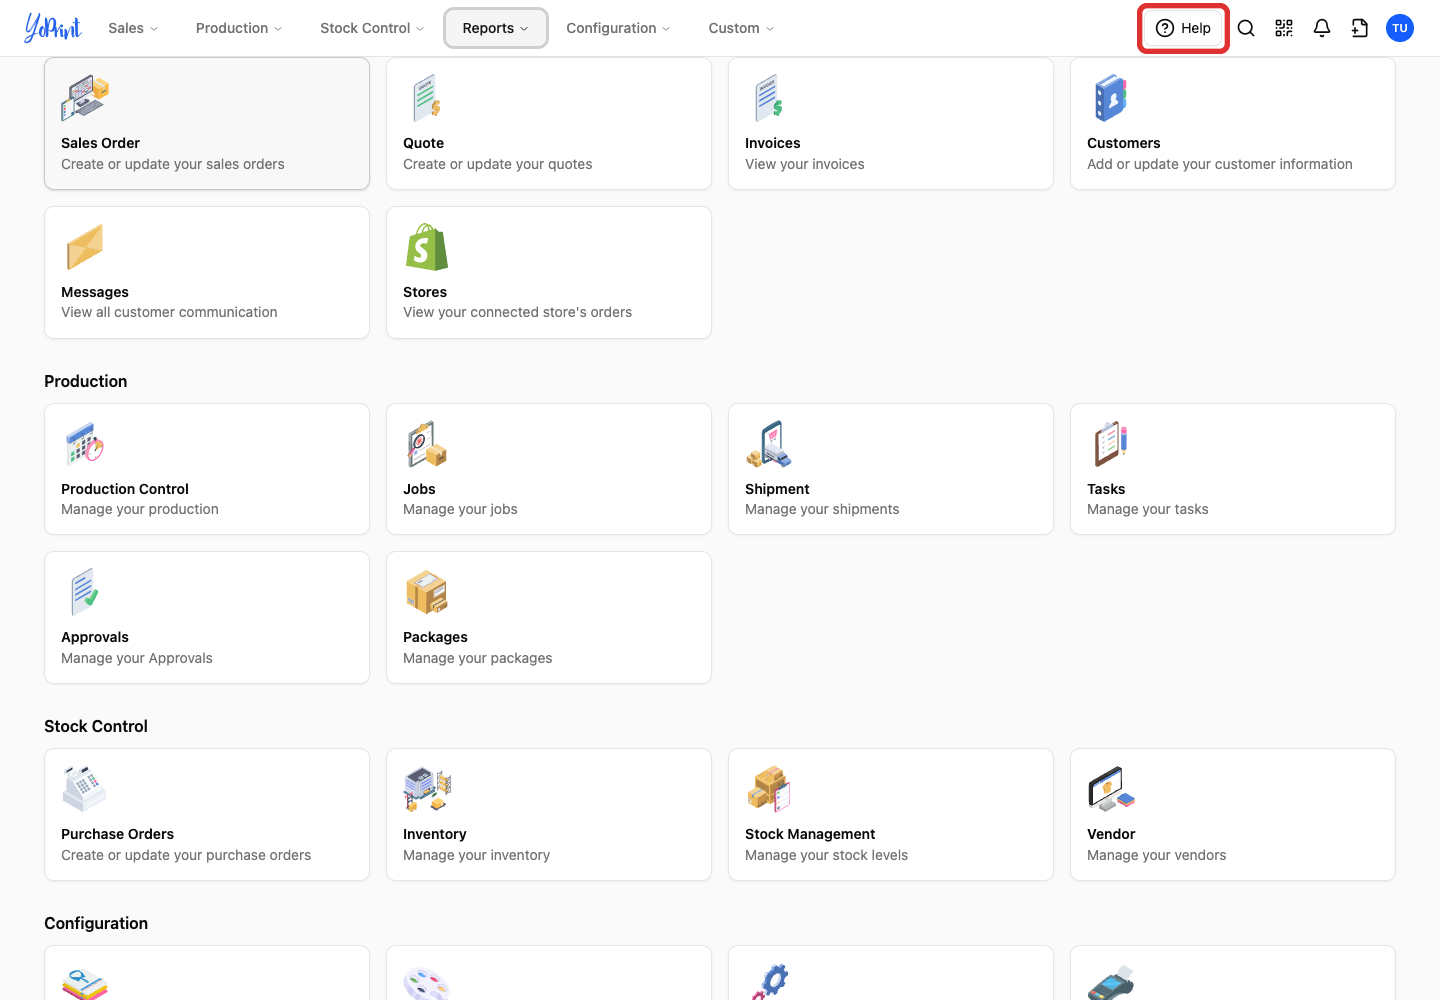The width and height of the screenshot is (1440, 1000).
Task: Click the Customers address book icon
Action: coord(1111,98)
